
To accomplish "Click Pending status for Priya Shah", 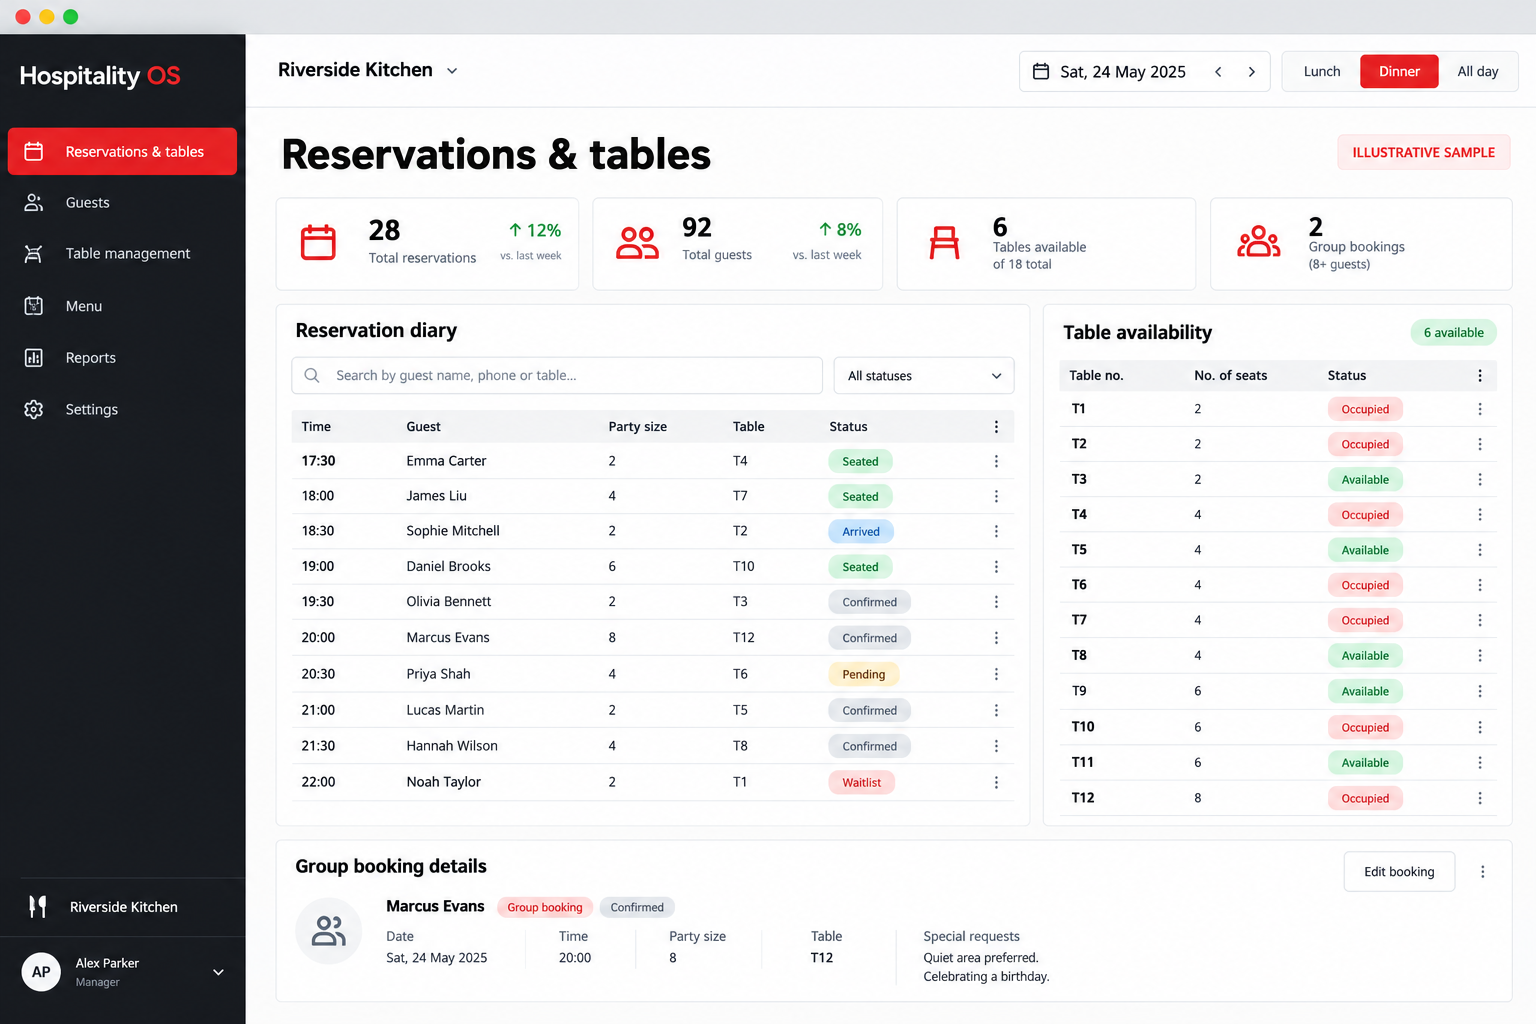I will point(863,674).
